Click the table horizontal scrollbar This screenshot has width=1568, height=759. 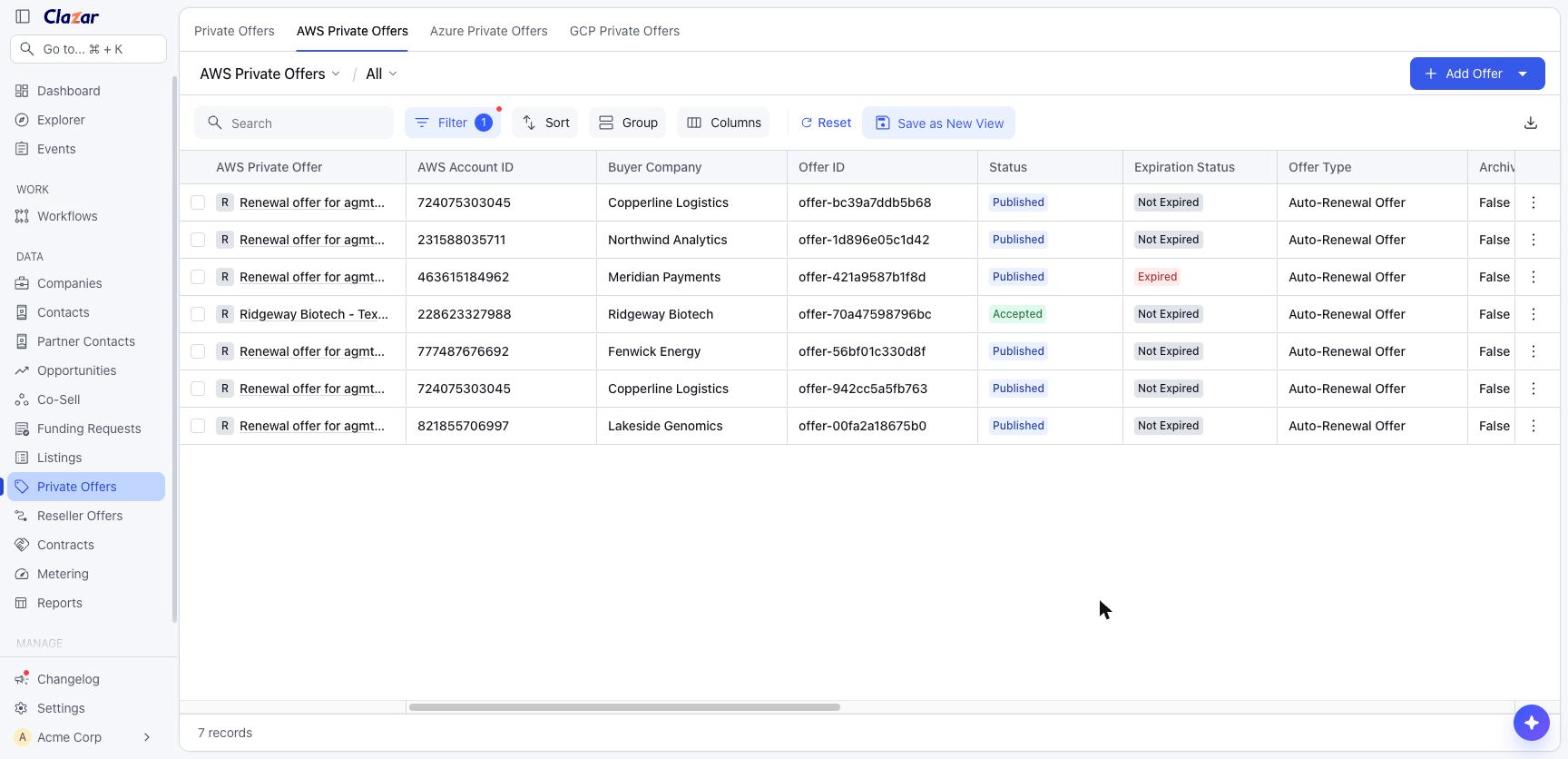[624, 707]
